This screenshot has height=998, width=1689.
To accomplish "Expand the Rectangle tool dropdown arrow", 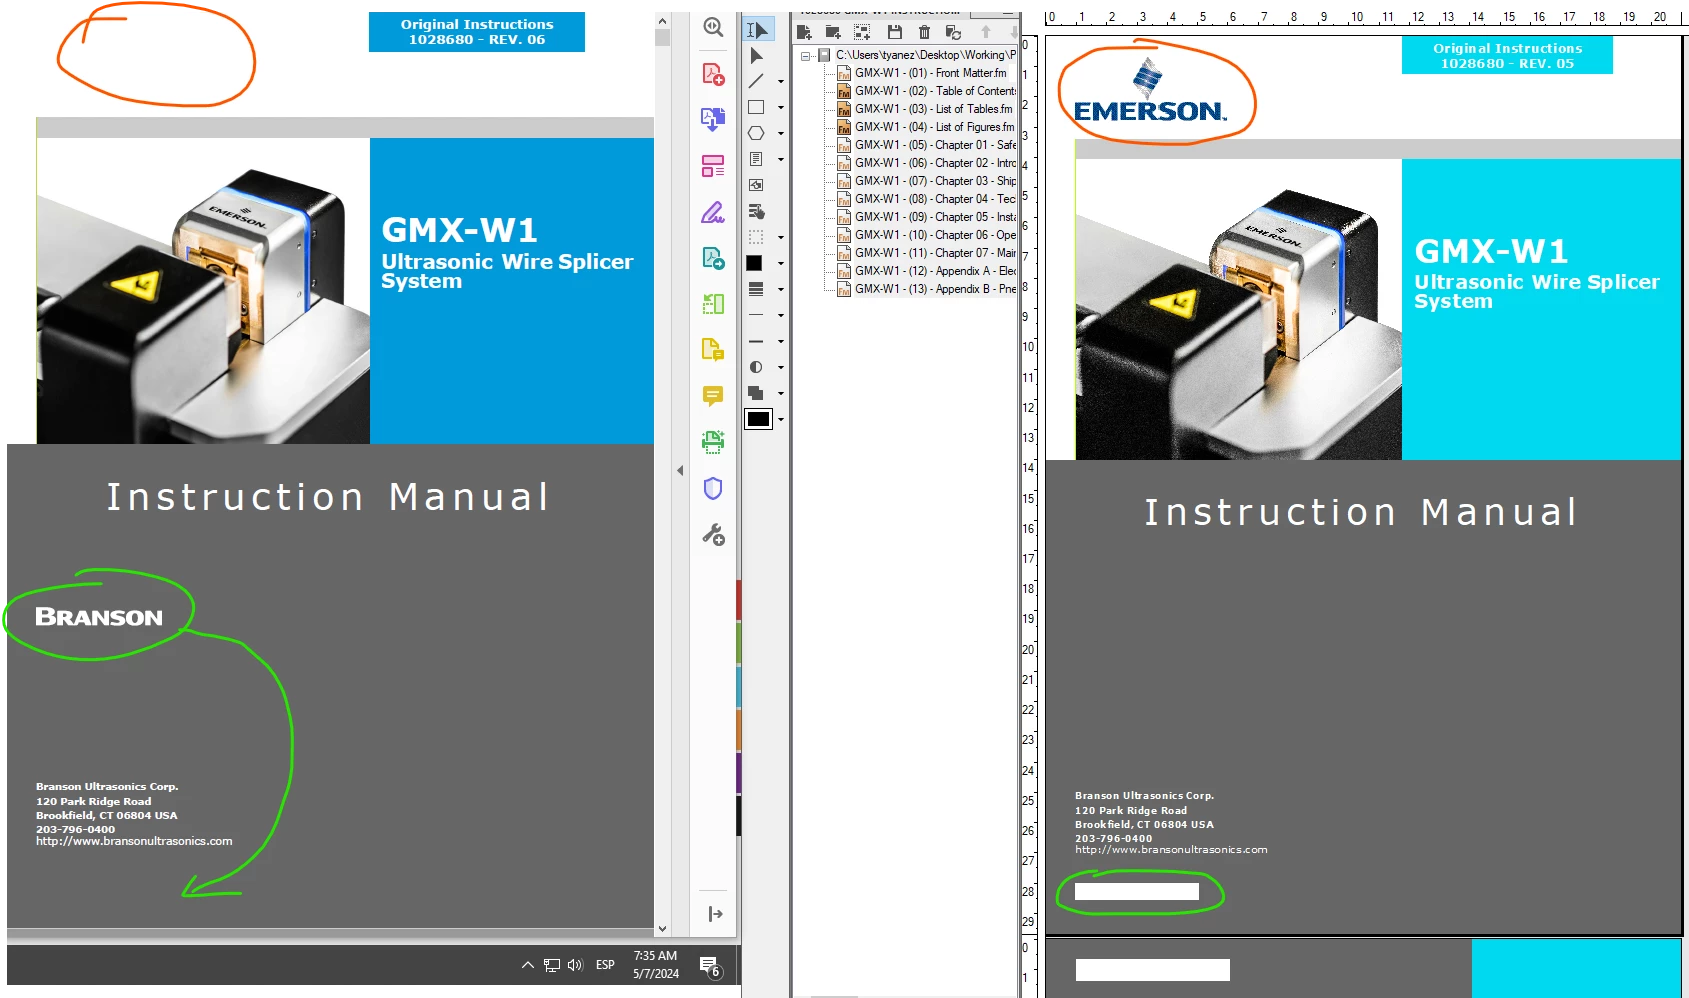I will click(x=781, y=108).
